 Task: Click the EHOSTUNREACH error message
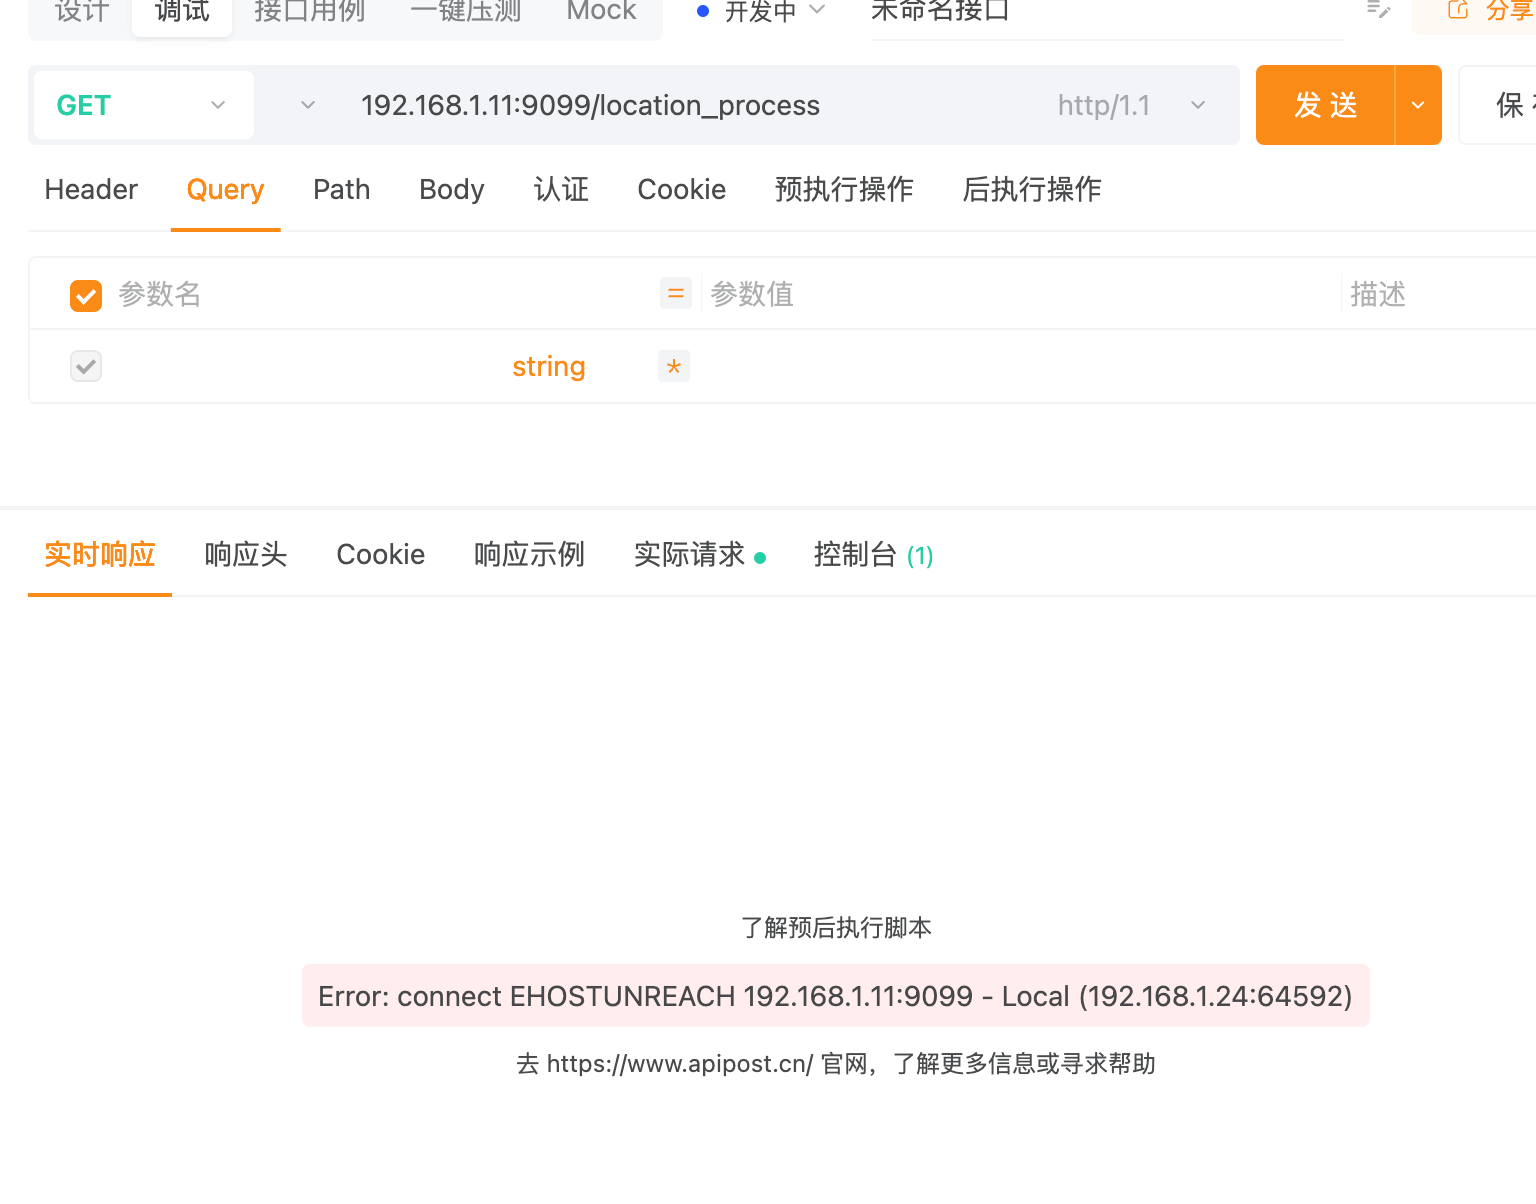(x=835, y=996)
